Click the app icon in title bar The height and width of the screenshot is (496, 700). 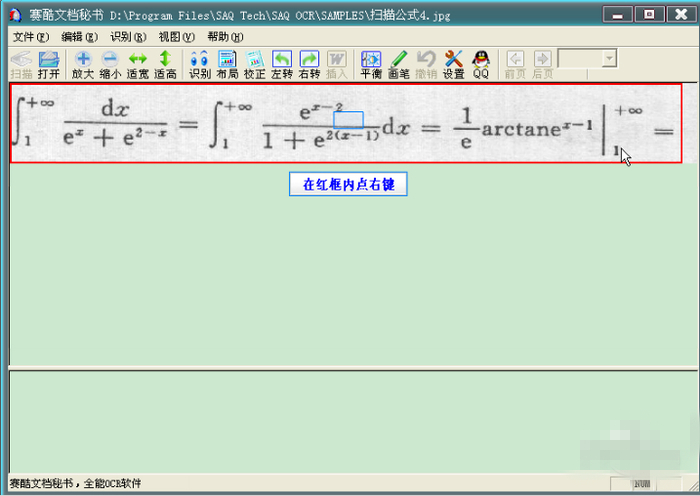pyautogui.click(x=16, y=15)
